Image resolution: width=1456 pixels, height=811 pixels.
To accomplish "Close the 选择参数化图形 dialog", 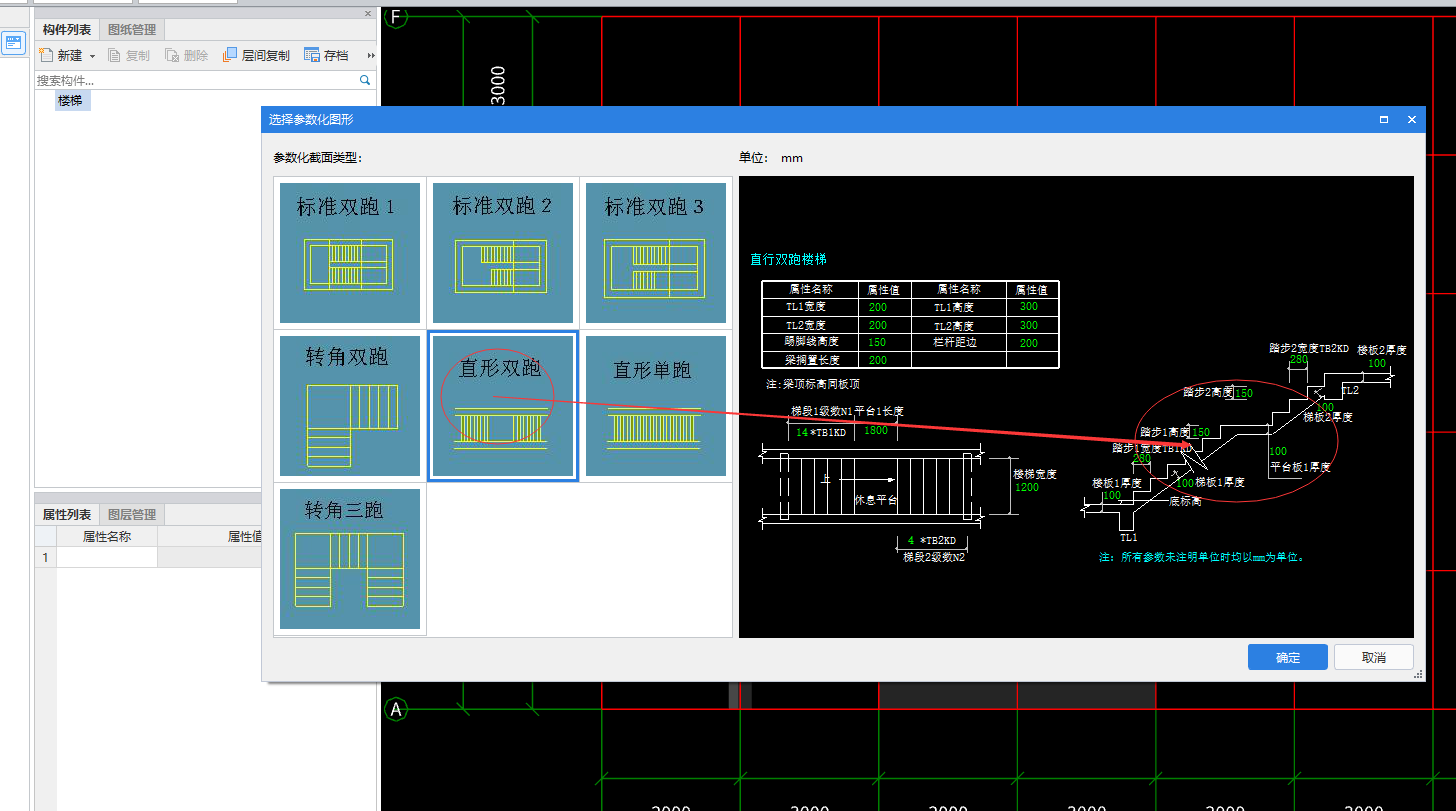I will tap(1412, 119).
